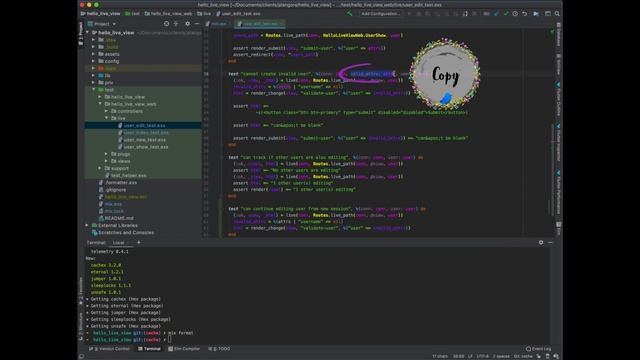Open the Search Everywhere magnifier icon
This screenshot has height=360, width=640.
pyautogui.click(x=557, y=13)
